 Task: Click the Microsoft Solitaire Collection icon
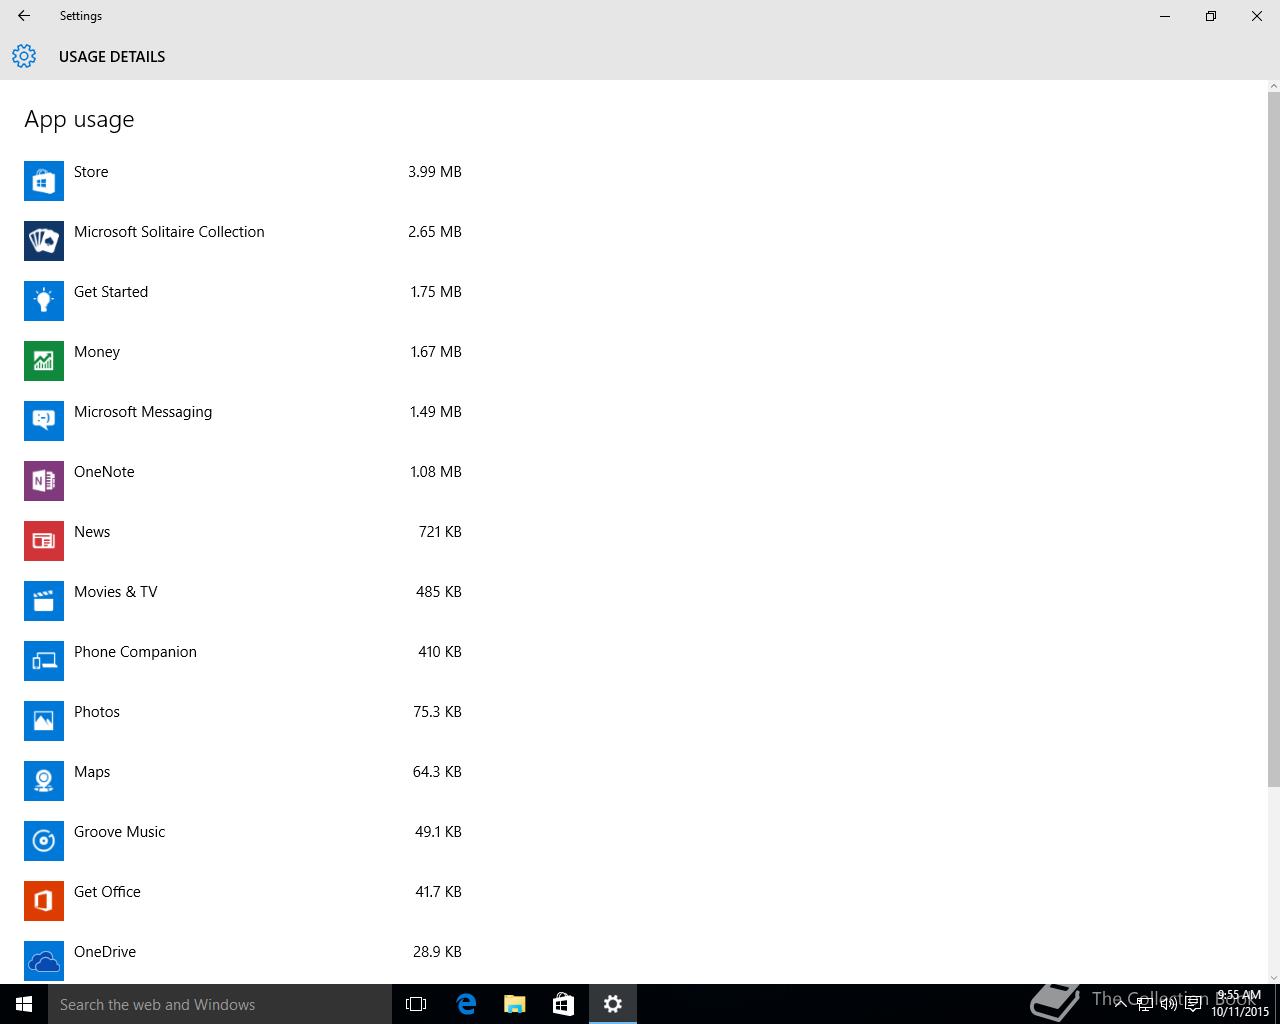tap(44, 241)
